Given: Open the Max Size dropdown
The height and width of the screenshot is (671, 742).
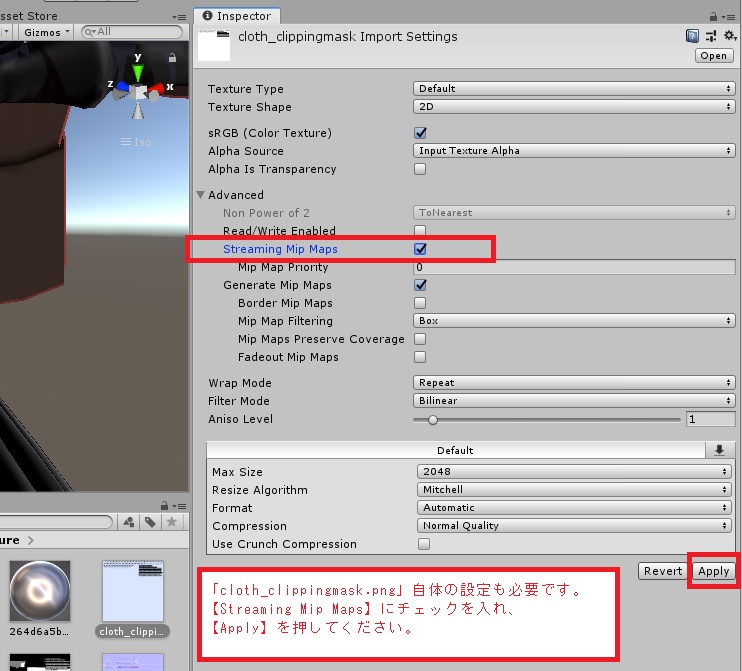Looking at the screenshot, I should tap(574, 471).
